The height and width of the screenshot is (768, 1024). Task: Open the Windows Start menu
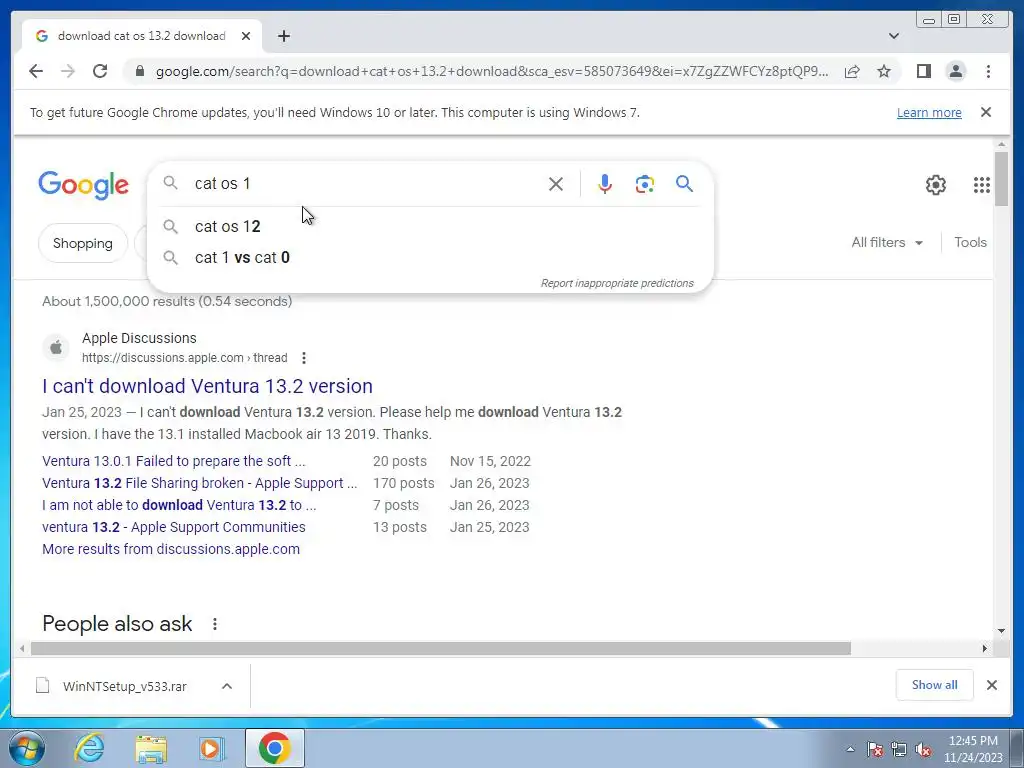[27, 748]
